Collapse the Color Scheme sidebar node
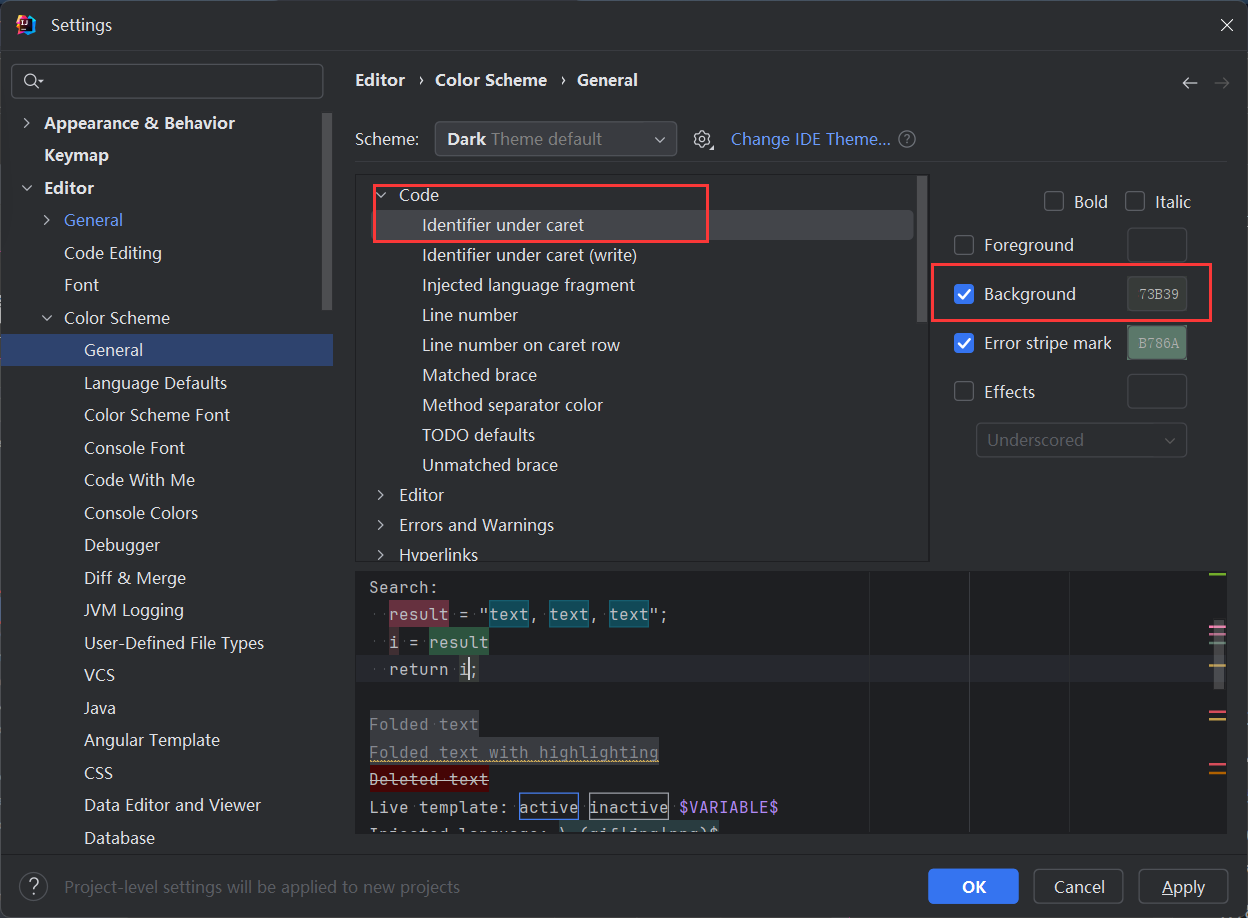Image resolution: width=1248 pixels, height=918 pixels. pyautogui.click(x=47, y=318)
